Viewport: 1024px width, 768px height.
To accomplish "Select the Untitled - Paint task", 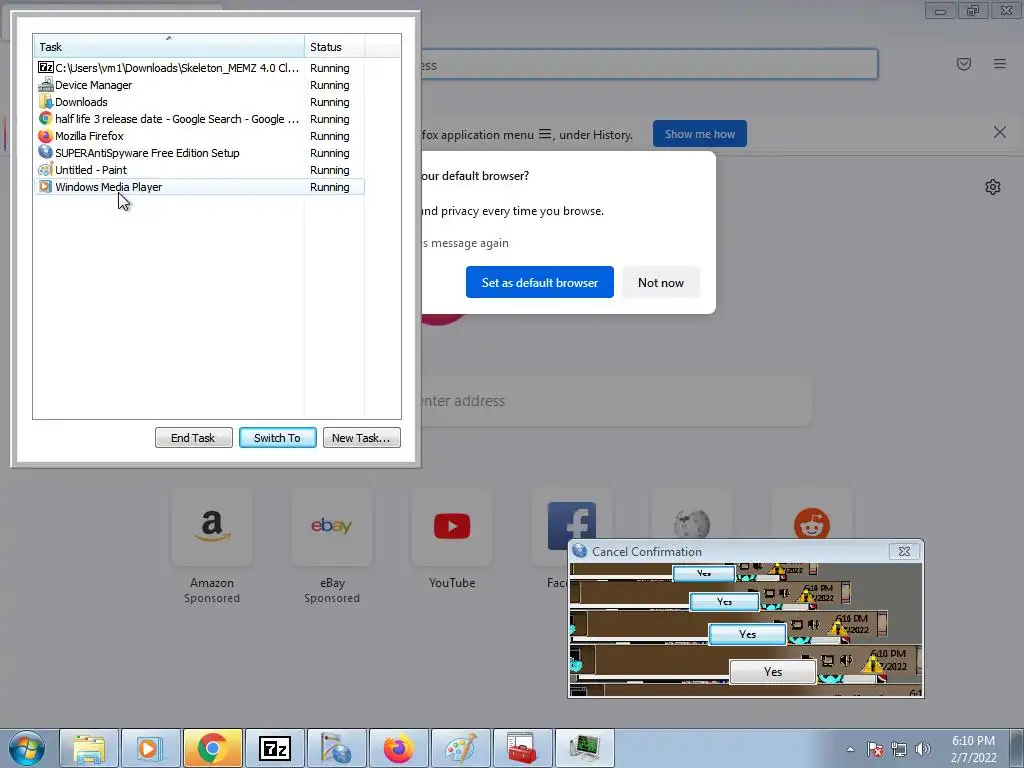I will coord(199,170).
